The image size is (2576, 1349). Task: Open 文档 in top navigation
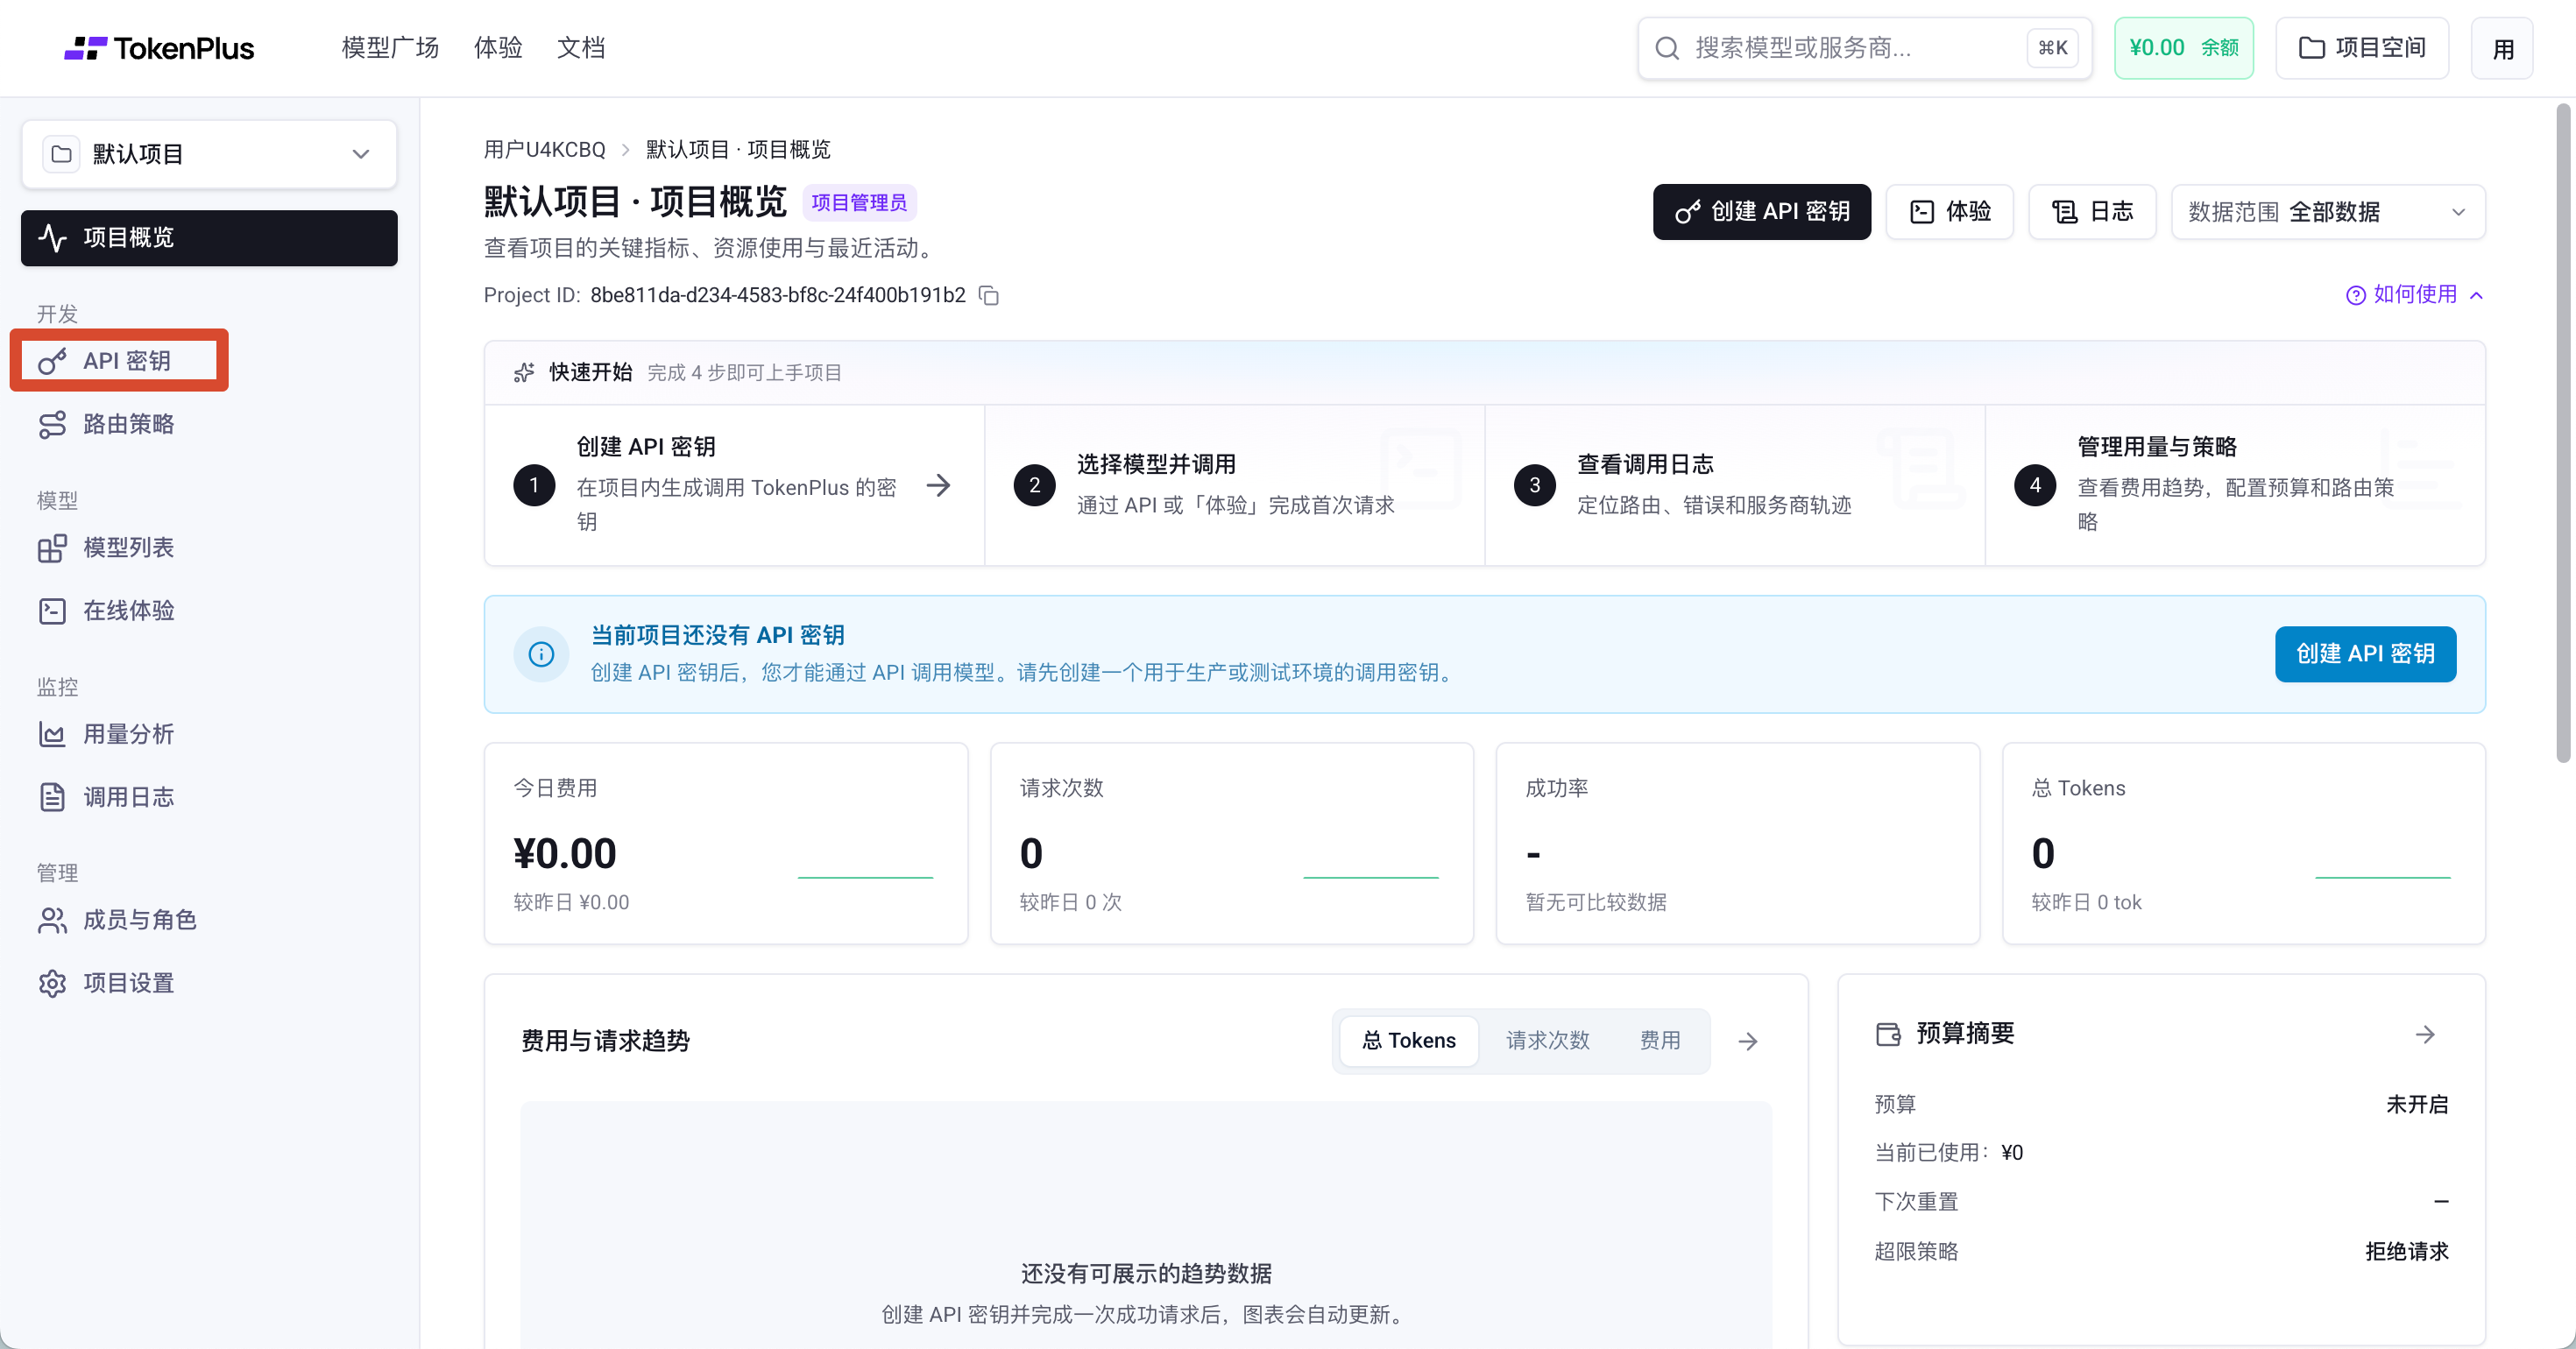pos(581,48)
